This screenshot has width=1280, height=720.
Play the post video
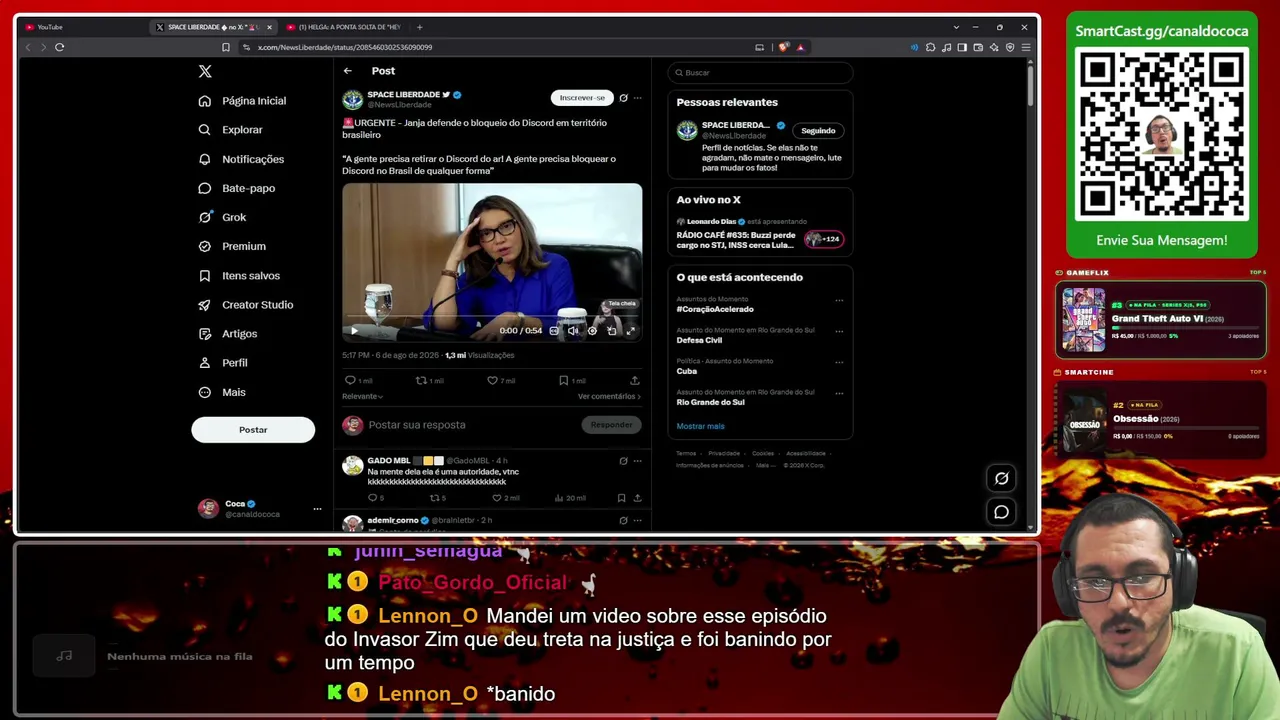(x=354, y=331)
